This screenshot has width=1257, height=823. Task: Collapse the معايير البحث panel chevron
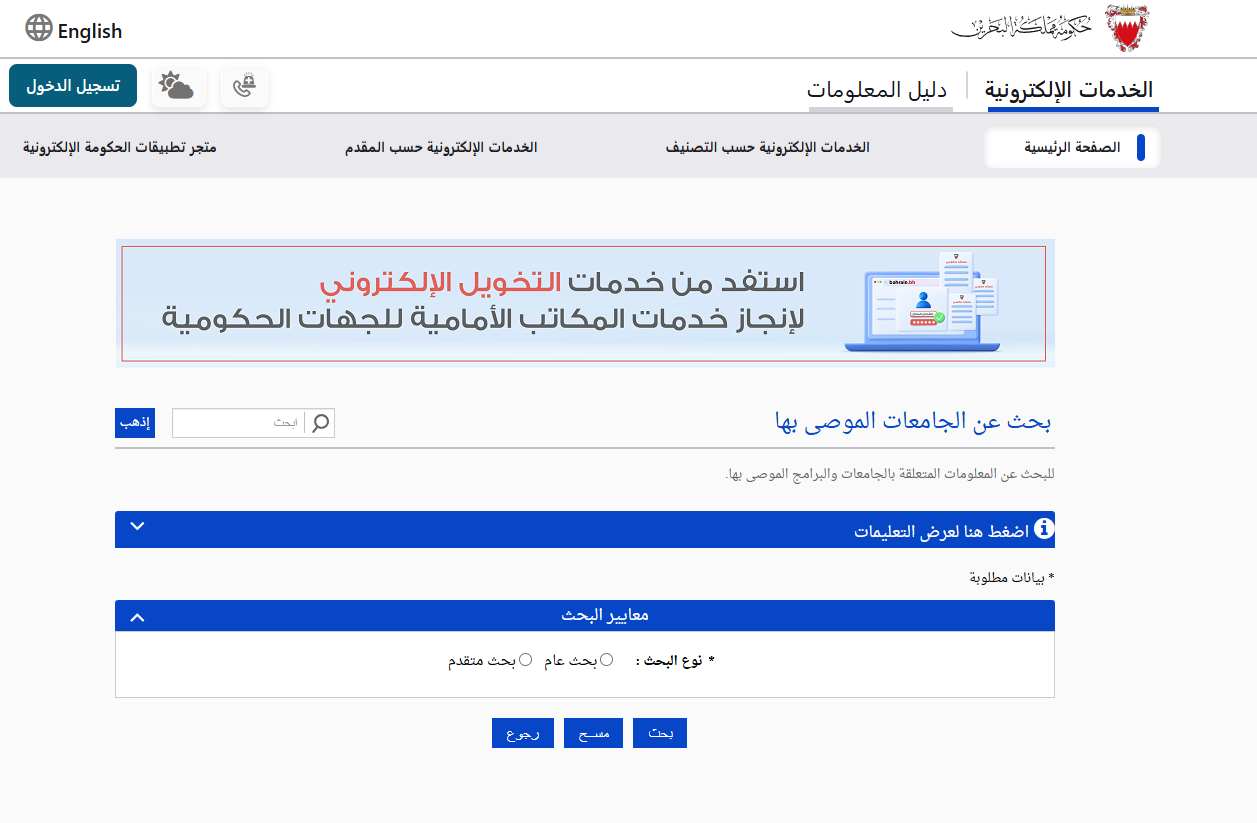(x=137, y=617)
